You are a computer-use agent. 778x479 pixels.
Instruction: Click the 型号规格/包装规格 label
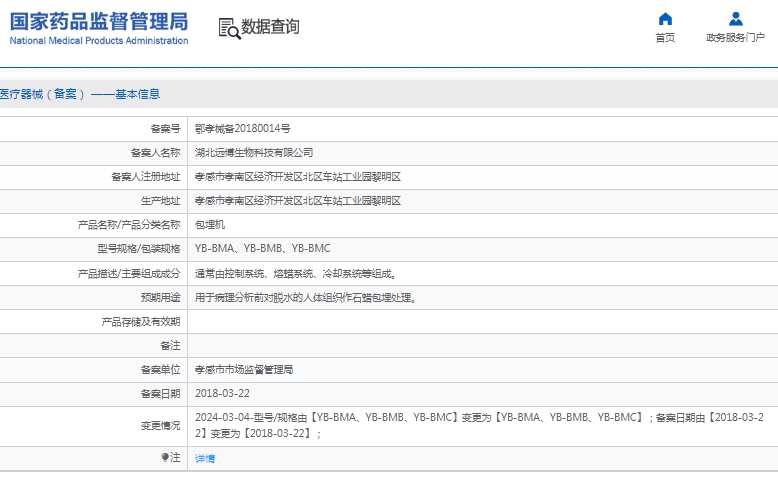point(139,248)
